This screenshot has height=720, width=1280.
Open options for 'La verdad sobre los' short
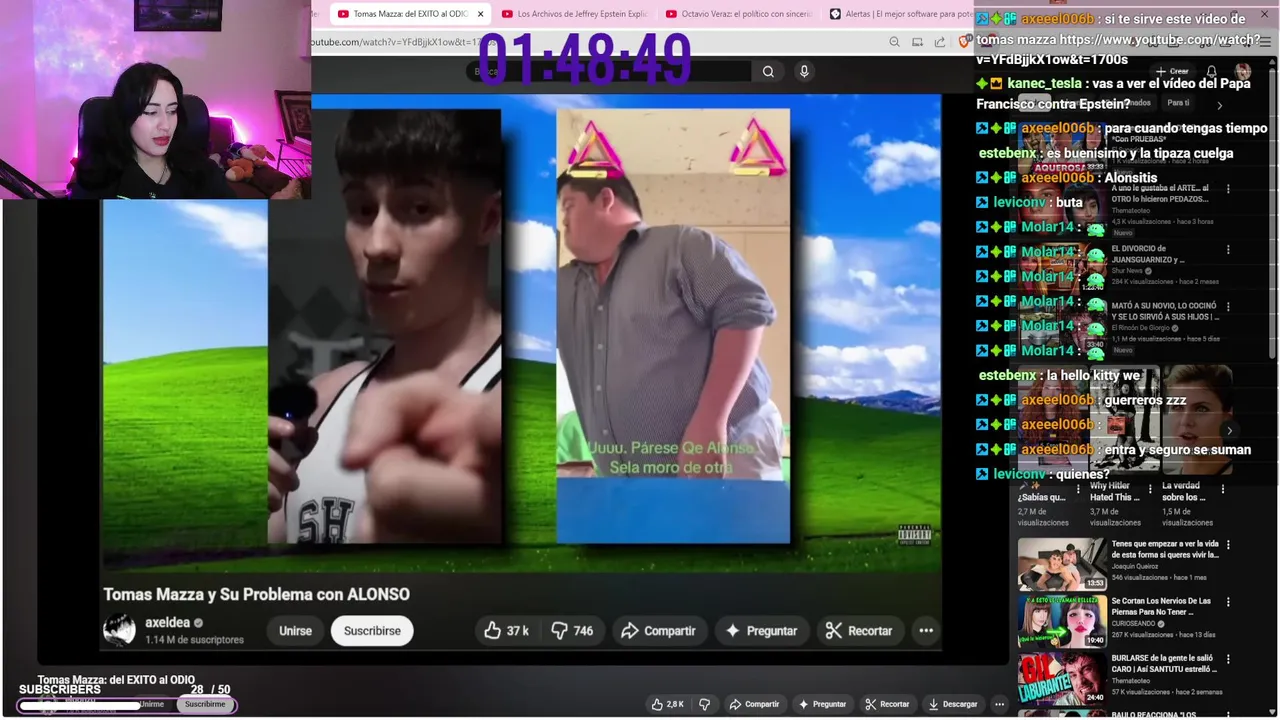[x=1222, y=489]
